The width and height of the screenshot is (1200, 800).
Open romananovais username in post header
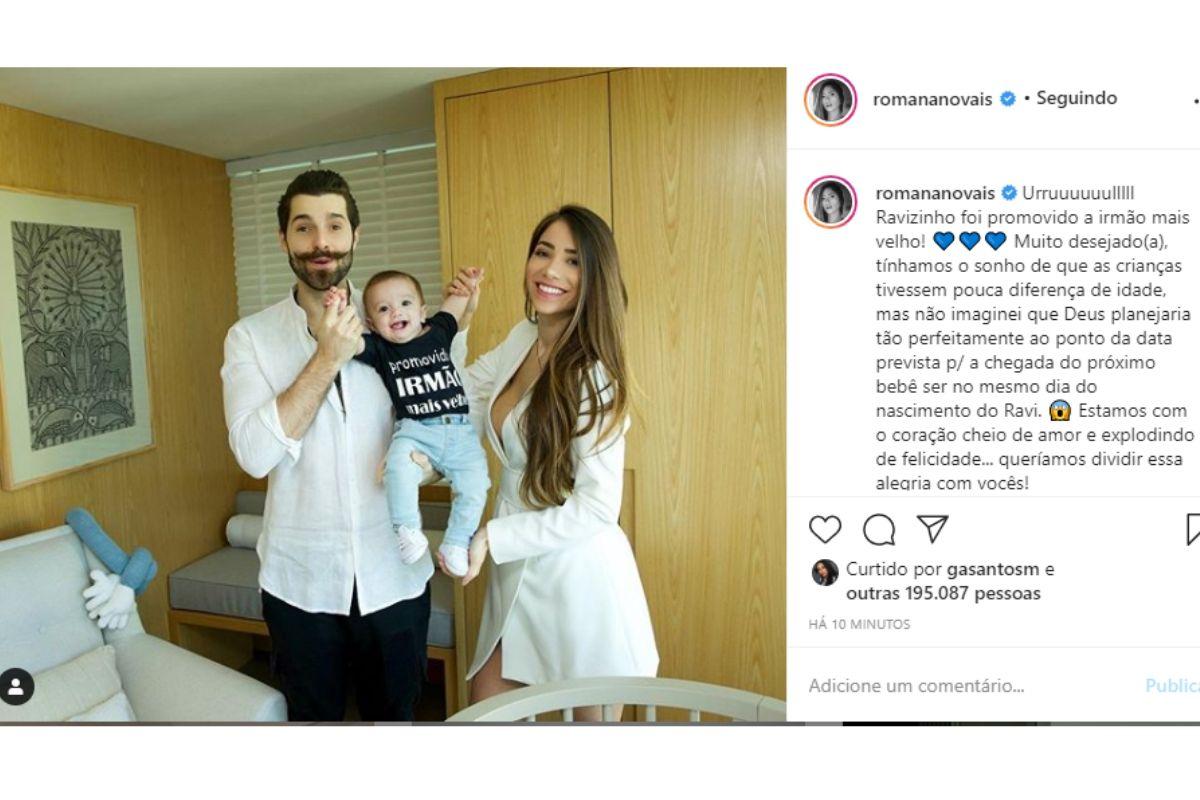coord(934,99)
